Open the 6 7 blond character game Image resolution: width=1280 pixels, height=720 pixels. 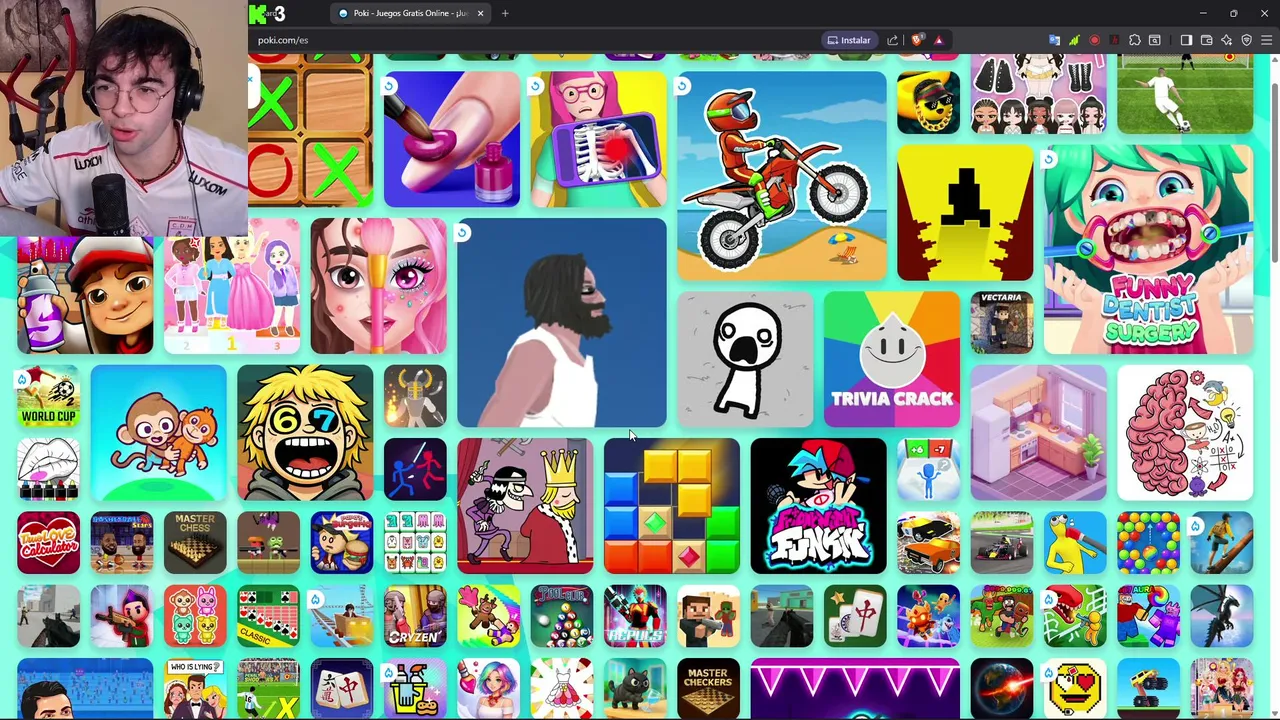click(x=305, y=433)
